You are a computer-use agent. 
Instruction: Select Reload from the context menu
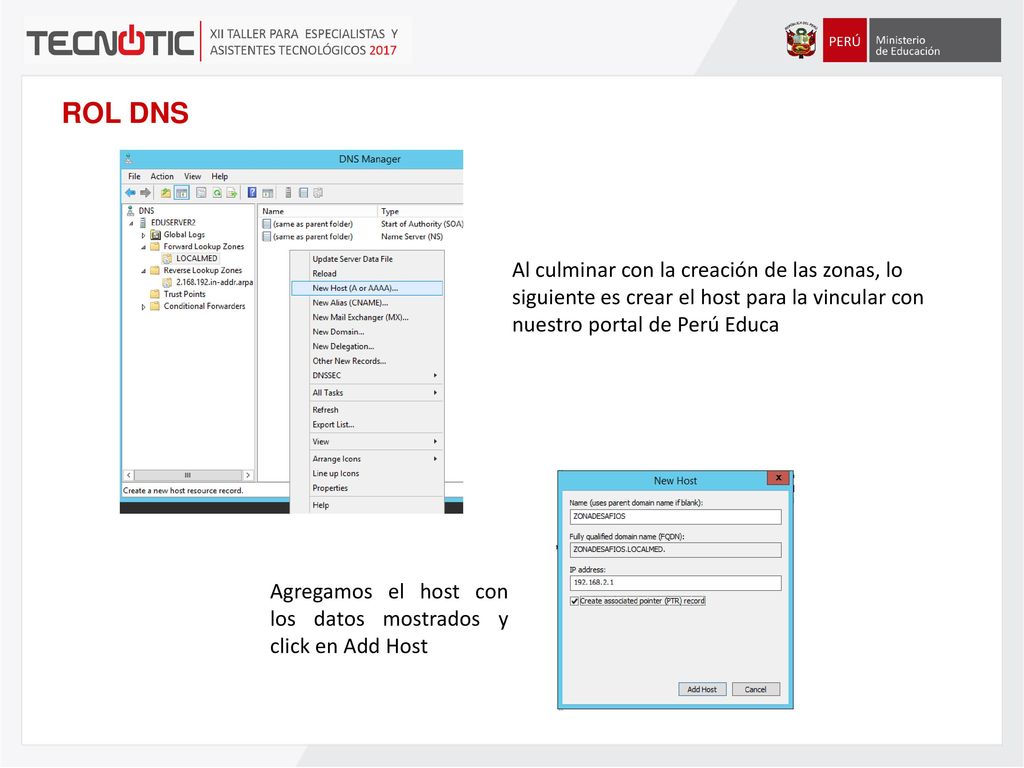[367, 274]
